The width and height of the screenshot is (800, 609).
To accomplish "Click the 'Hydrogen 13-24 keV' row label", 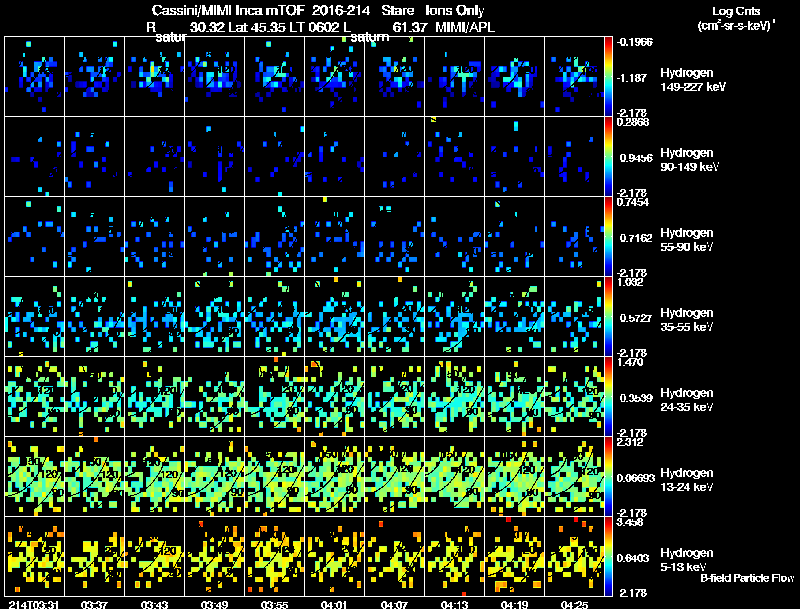I will [x=687, y=480].
